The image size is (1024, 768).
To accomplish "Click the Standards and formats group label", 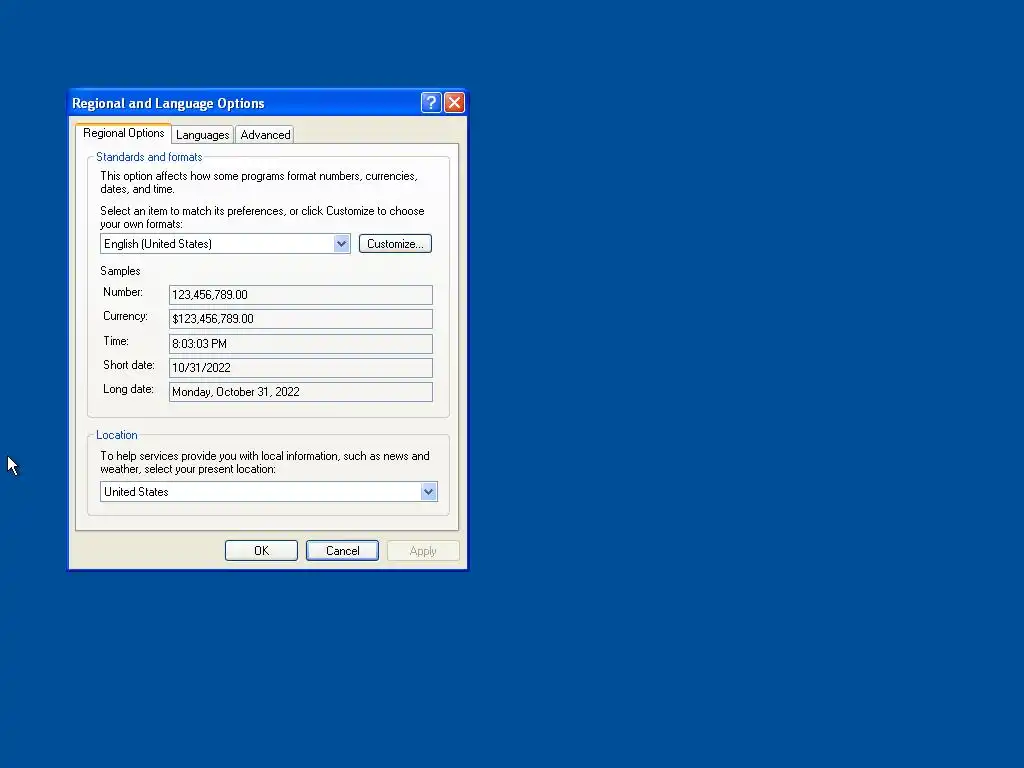I will coord(149,157).
